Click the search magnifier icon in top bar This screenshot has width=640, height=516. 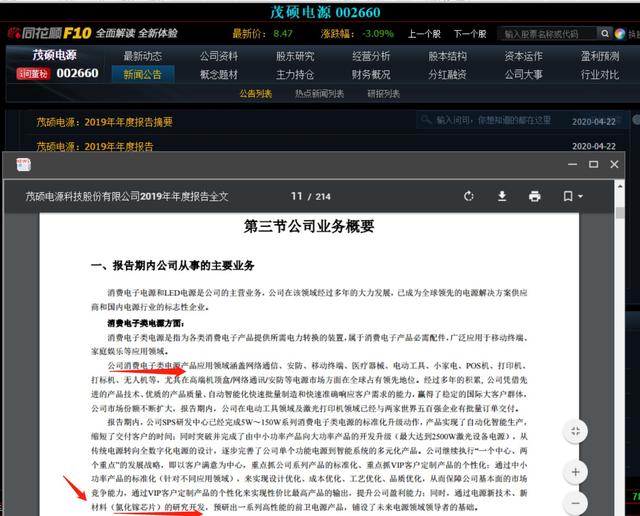(x=604, y=33)
